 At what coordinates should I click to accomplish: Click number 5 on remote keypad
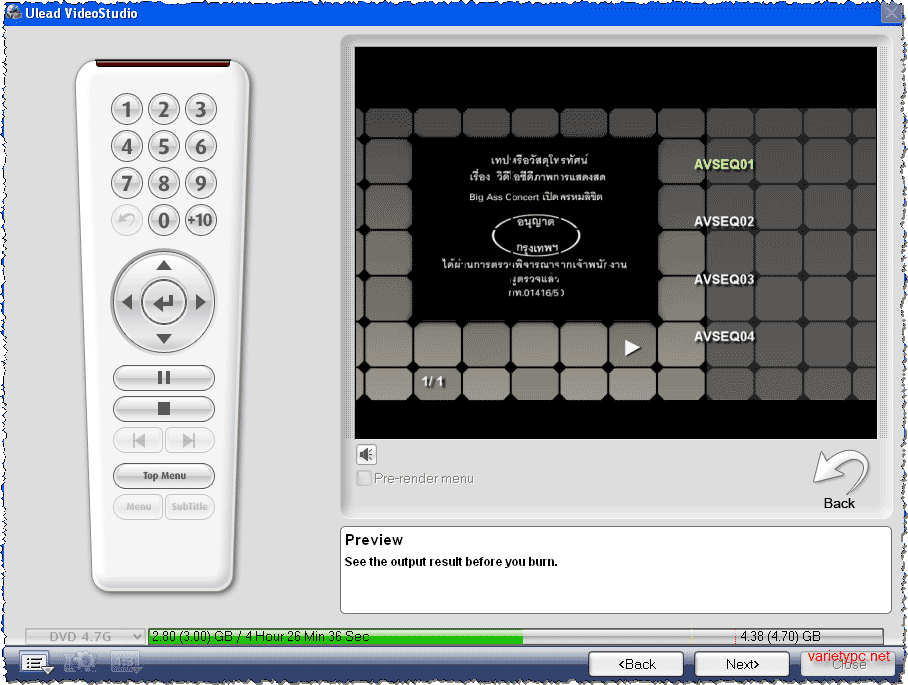click(x=164, y=146)
